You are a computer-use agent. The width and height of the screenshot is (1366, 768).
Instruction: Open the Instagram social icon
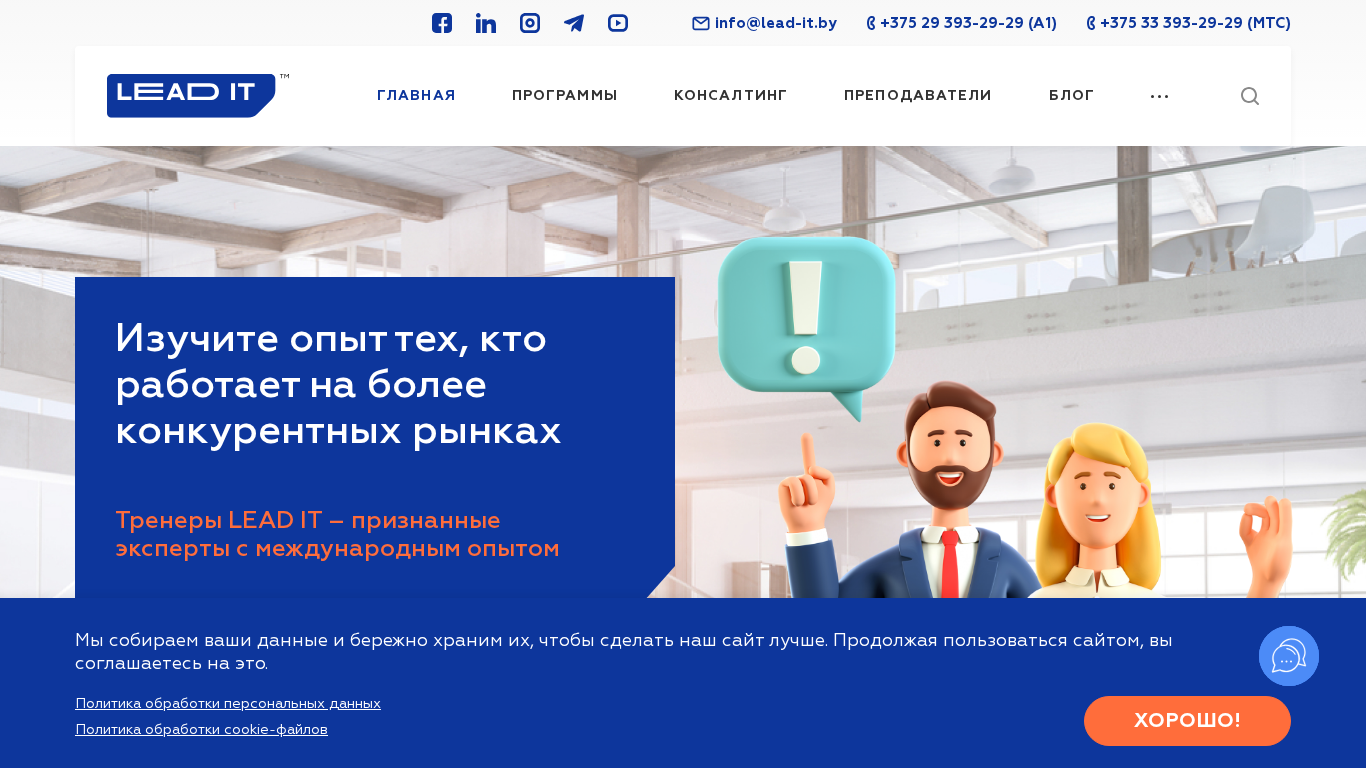pyautogui.click(x=530, y=23)
